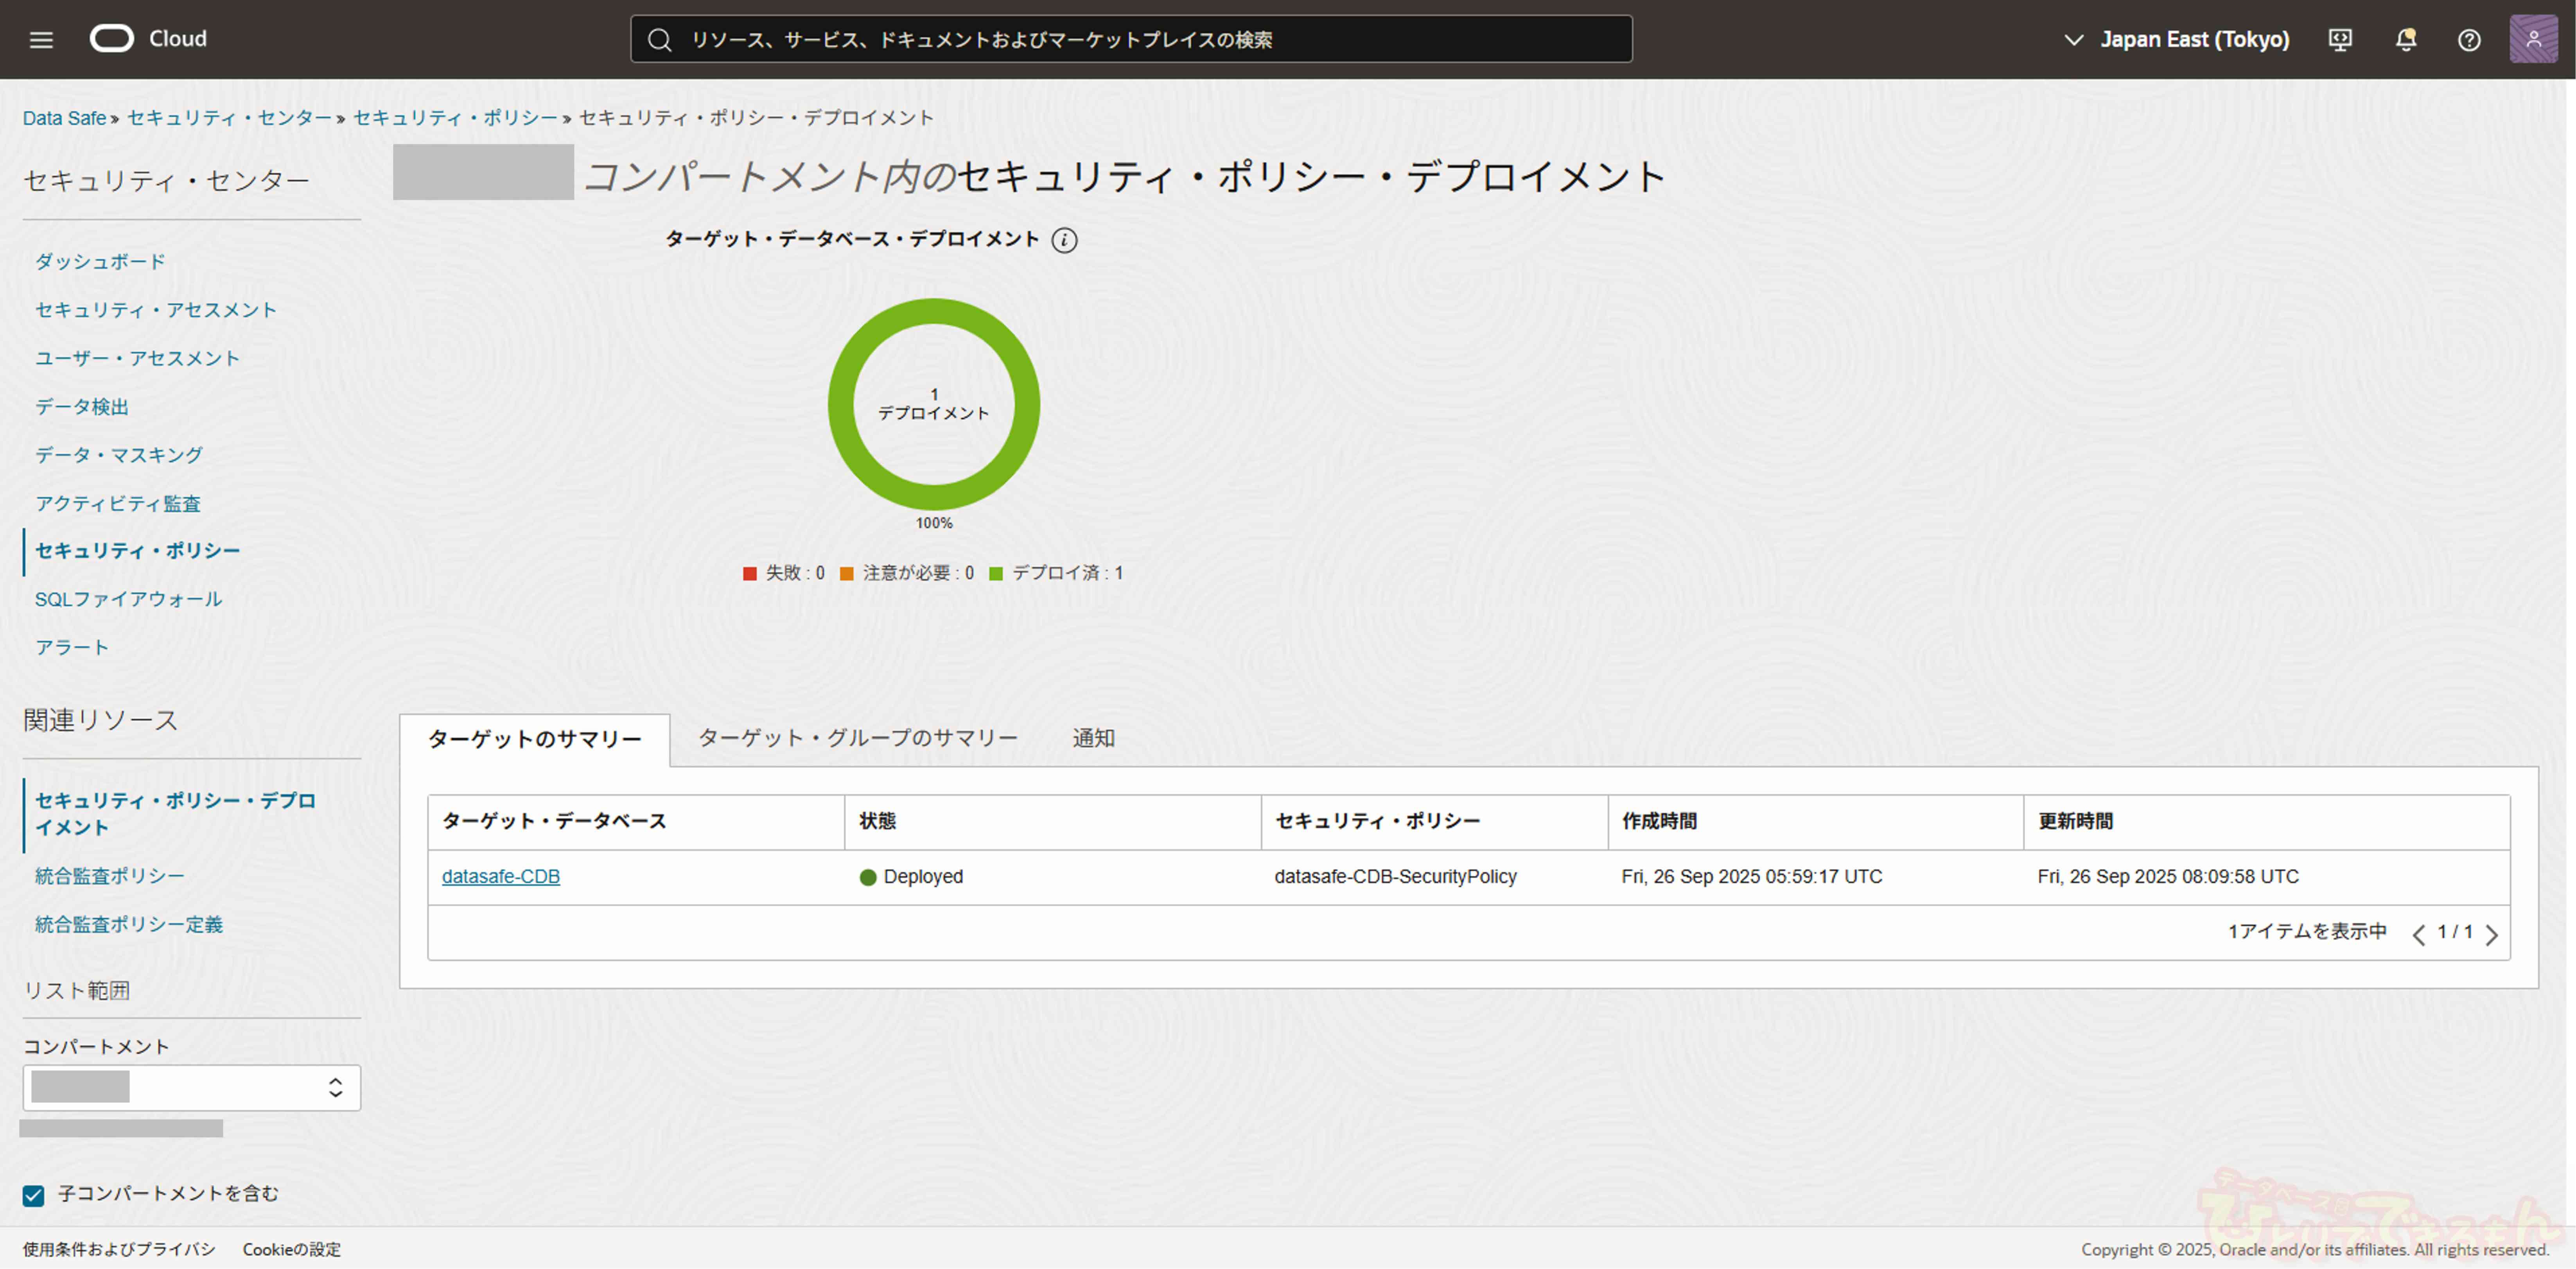This screenshot has height=1269, width=2576.
Task: Open the datasafe-CDB target database link
Action: coord(500,876)
